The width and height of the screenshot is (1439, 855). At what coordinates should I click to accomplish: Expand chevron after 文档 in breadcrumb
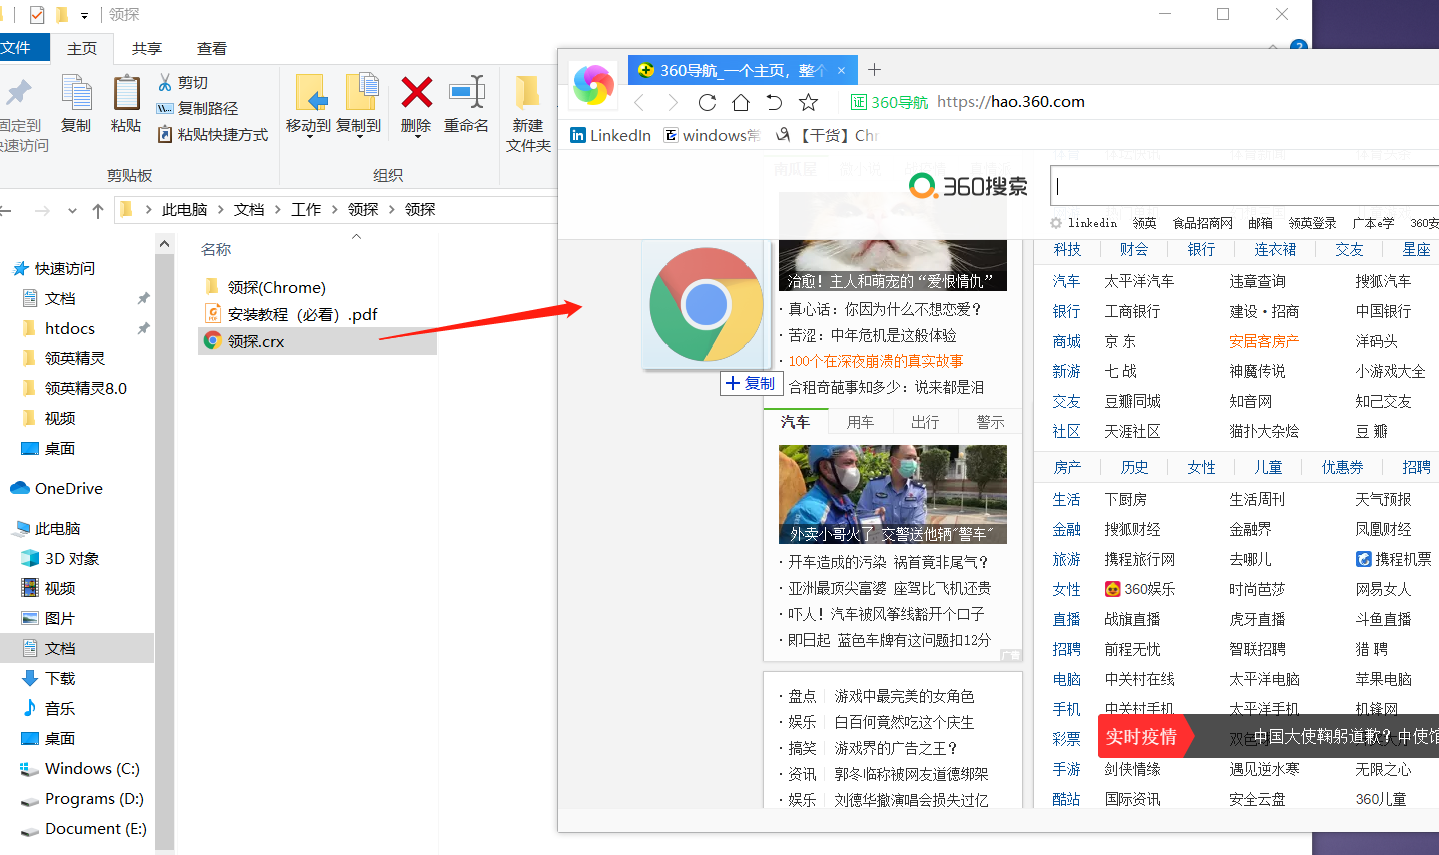click(277, 209)
